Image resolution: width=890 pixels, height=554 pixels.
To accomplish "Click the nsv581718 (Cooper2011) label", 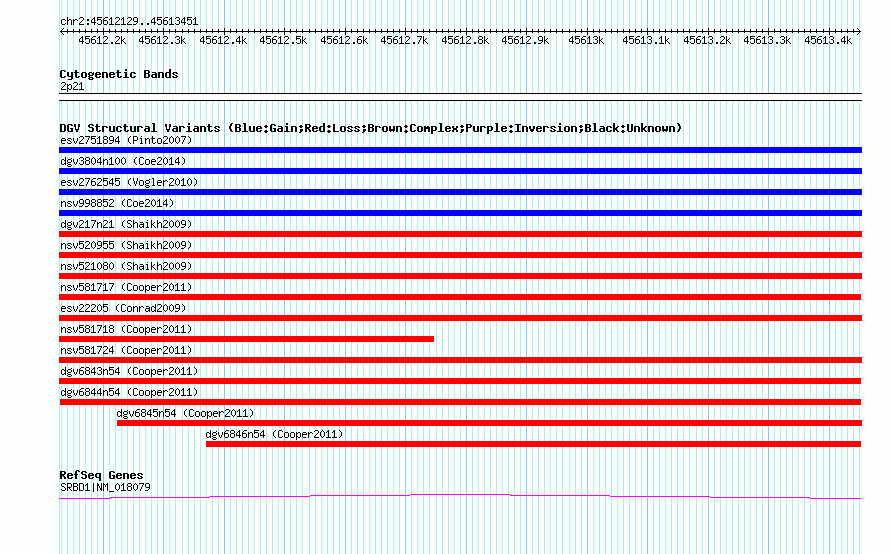I will click(126, 329).
